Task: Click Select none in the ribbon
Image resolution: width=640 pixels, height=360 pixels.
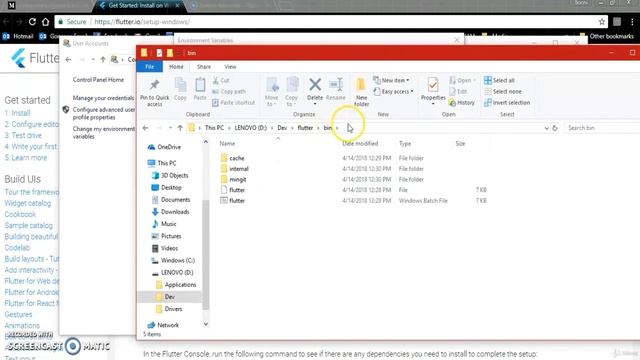Action: click(503, 91)
